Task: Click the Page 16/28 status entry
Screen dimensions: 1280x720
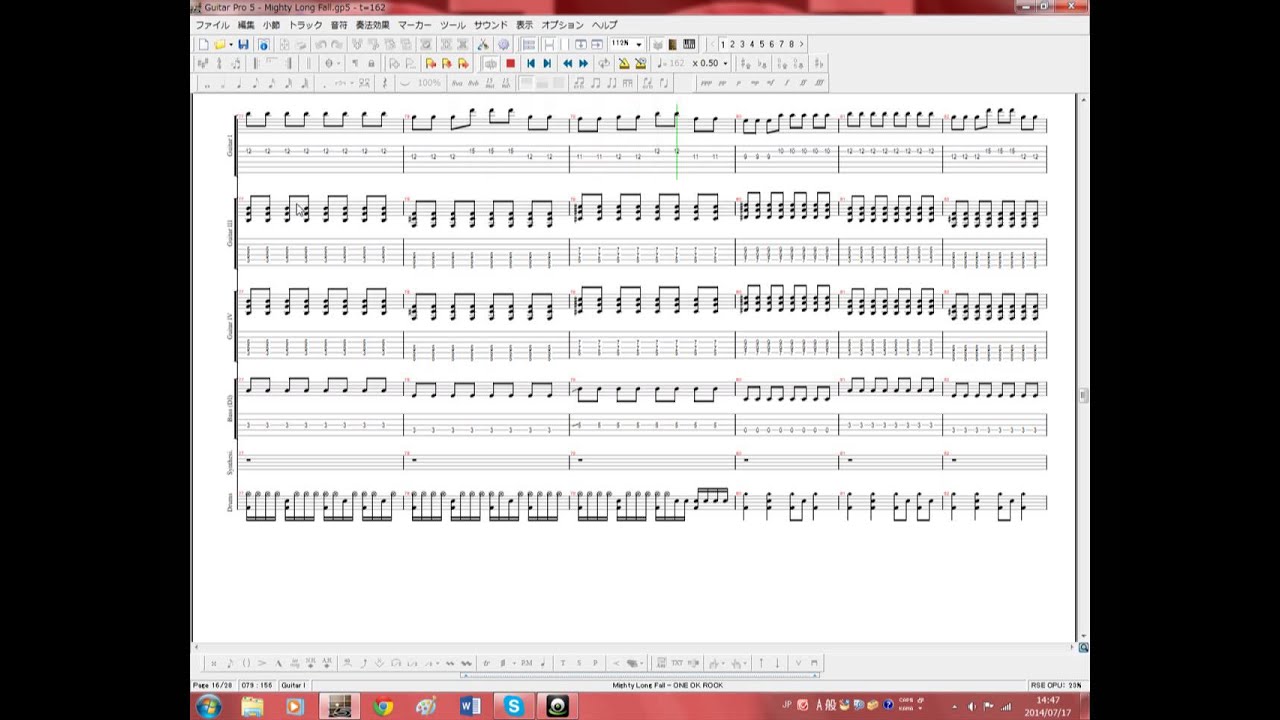Action: pos(212,685)
